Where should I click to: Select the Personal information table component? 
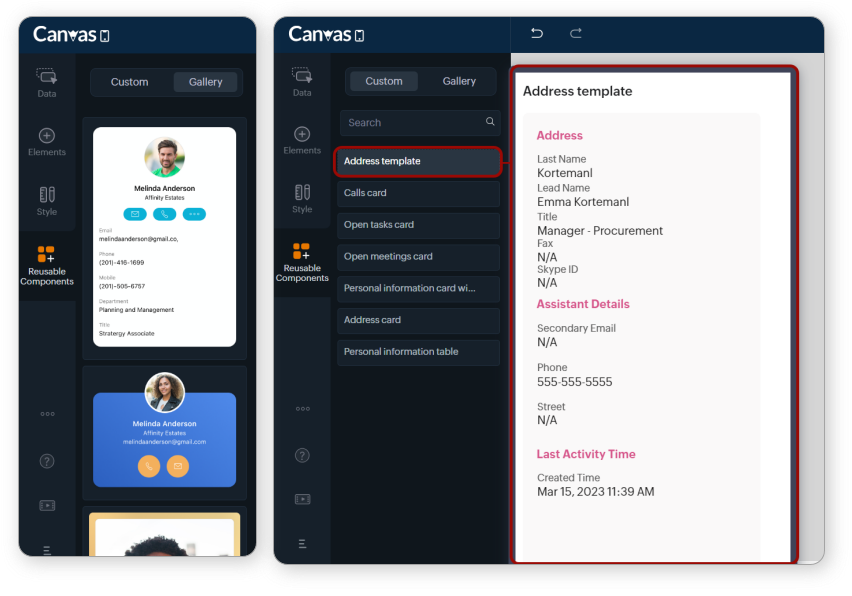coord(417,352)
